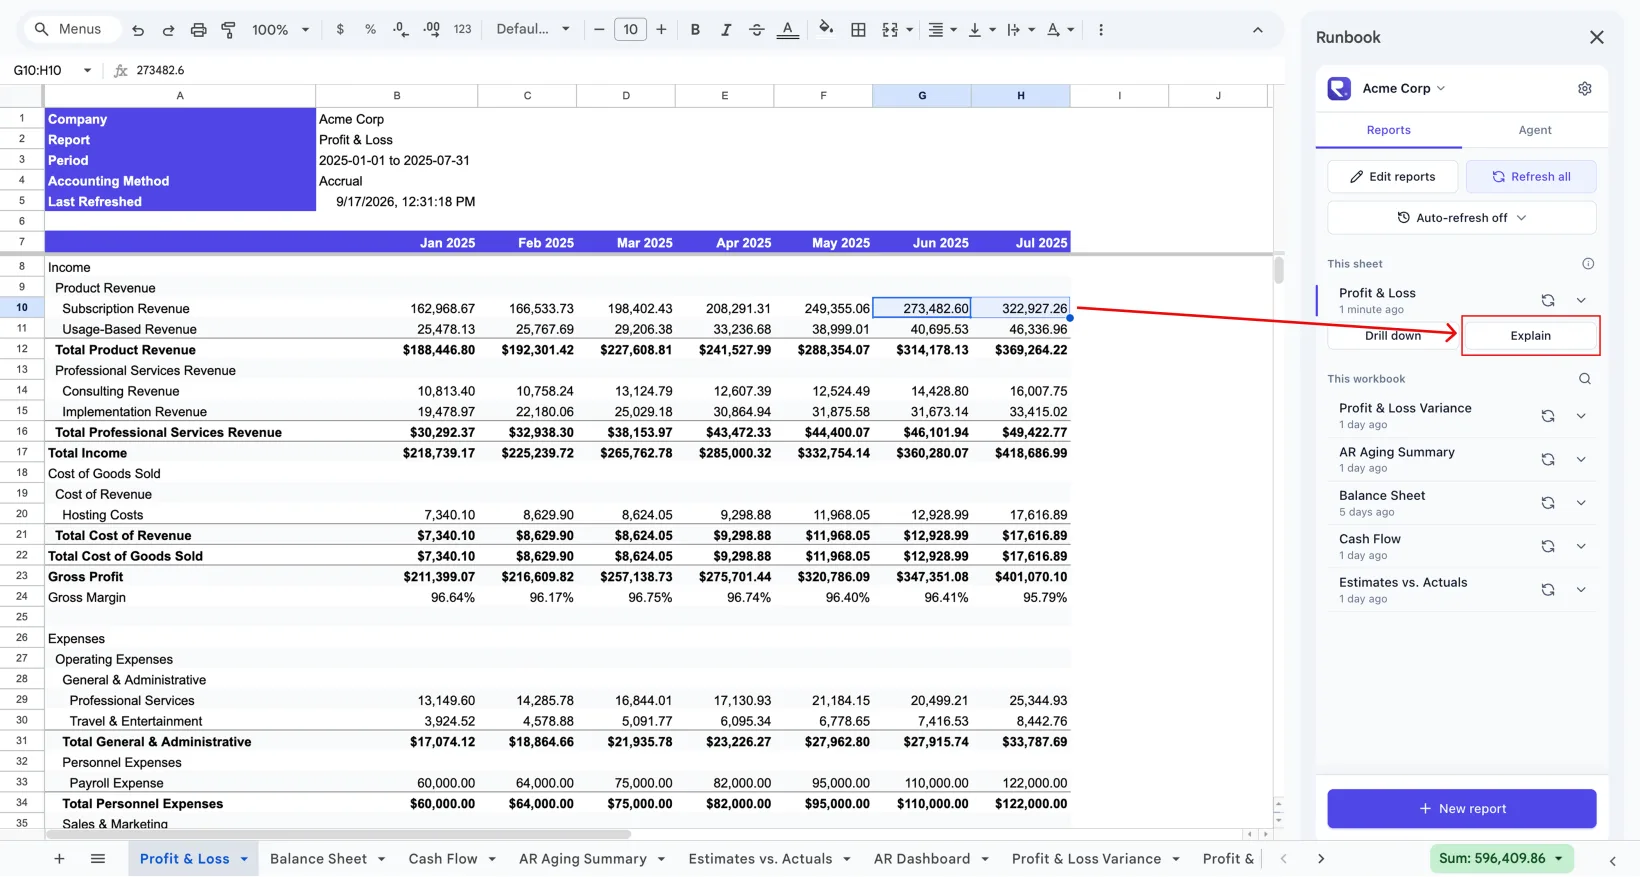The height and width of the screenshot is (877, 1640).
Task: Click the cell name box showing G10:H10
Action: (52, 70)
